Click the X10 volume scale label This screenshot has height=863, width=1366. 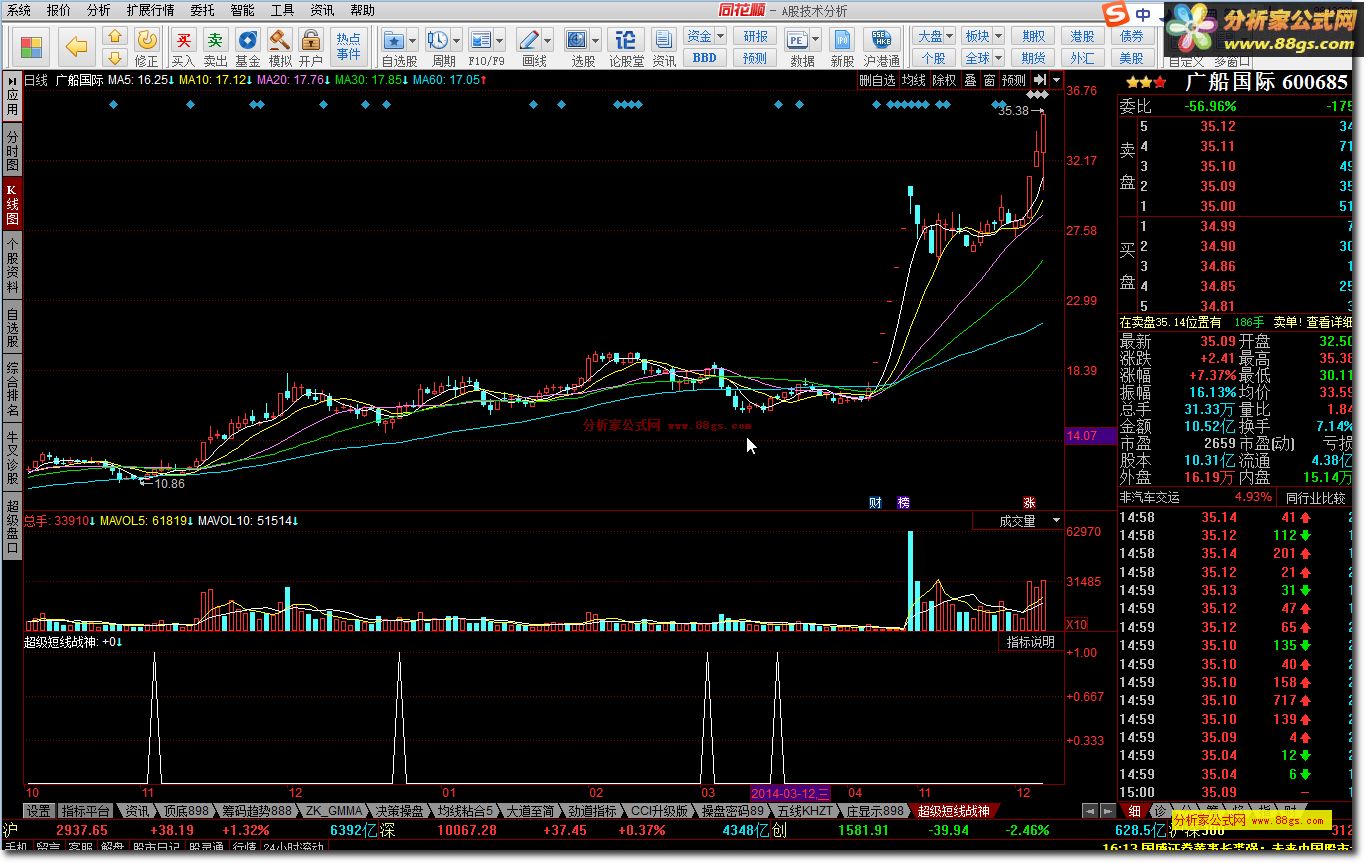1078,624
